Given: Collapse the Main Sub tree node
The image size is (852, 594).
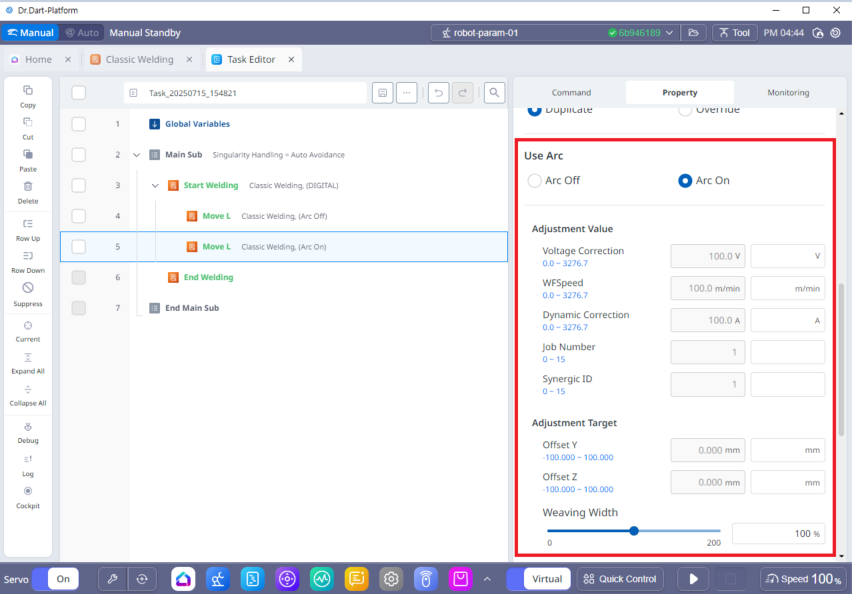Looking at the screenshot, I should (136, 155).
